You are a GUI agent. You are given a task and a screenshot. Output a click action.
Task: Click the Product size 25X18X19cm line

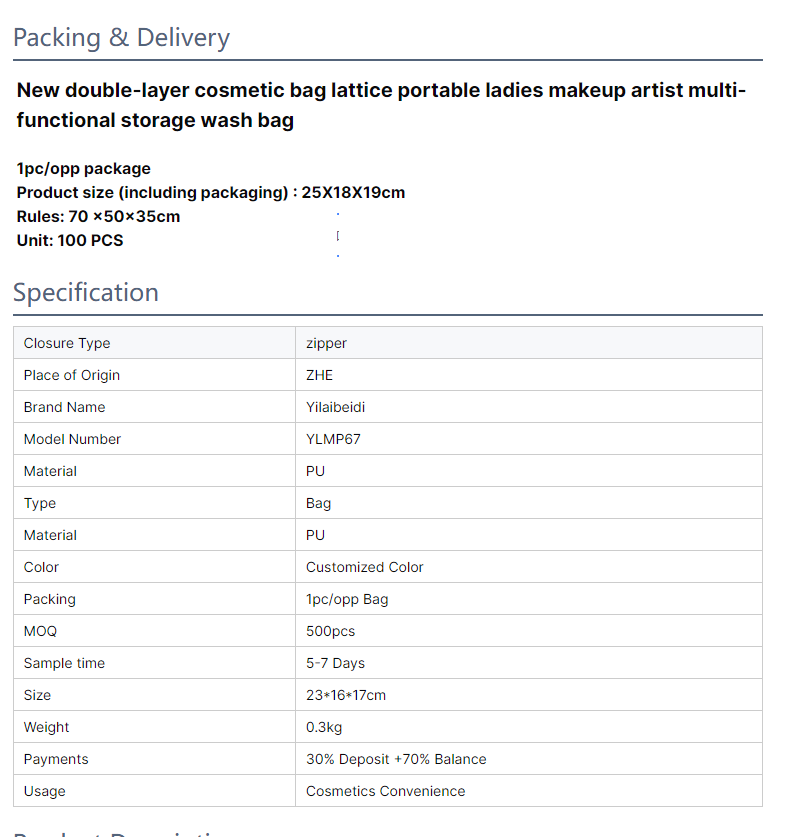click(211, 193)
